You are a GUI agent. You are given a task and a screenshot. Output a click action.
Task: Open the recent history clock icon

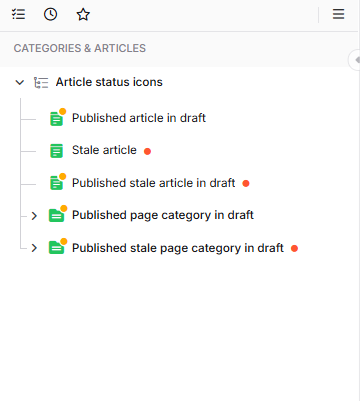[x=50, y=14]
